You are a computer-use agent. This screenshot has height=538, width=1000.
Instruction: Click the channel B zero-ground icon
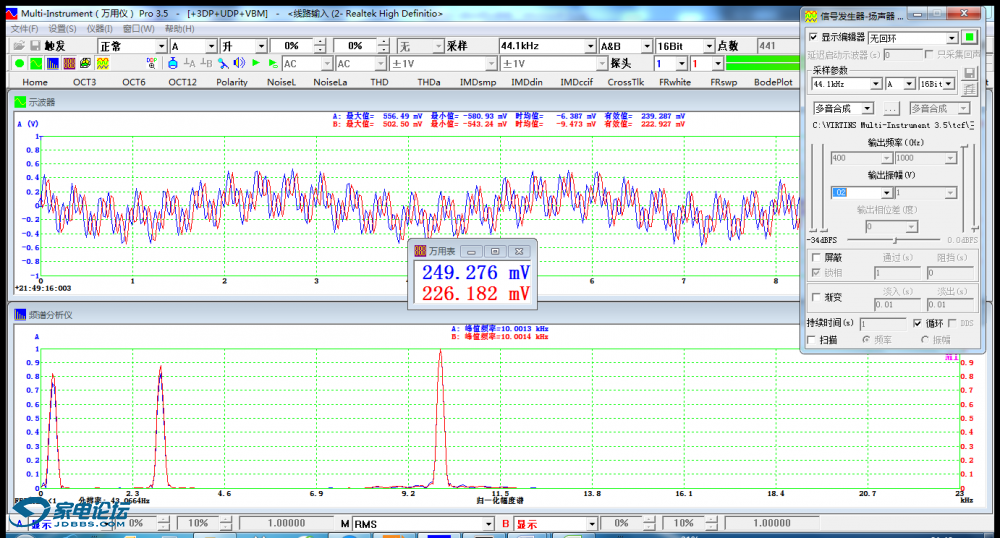click(206, 63)
